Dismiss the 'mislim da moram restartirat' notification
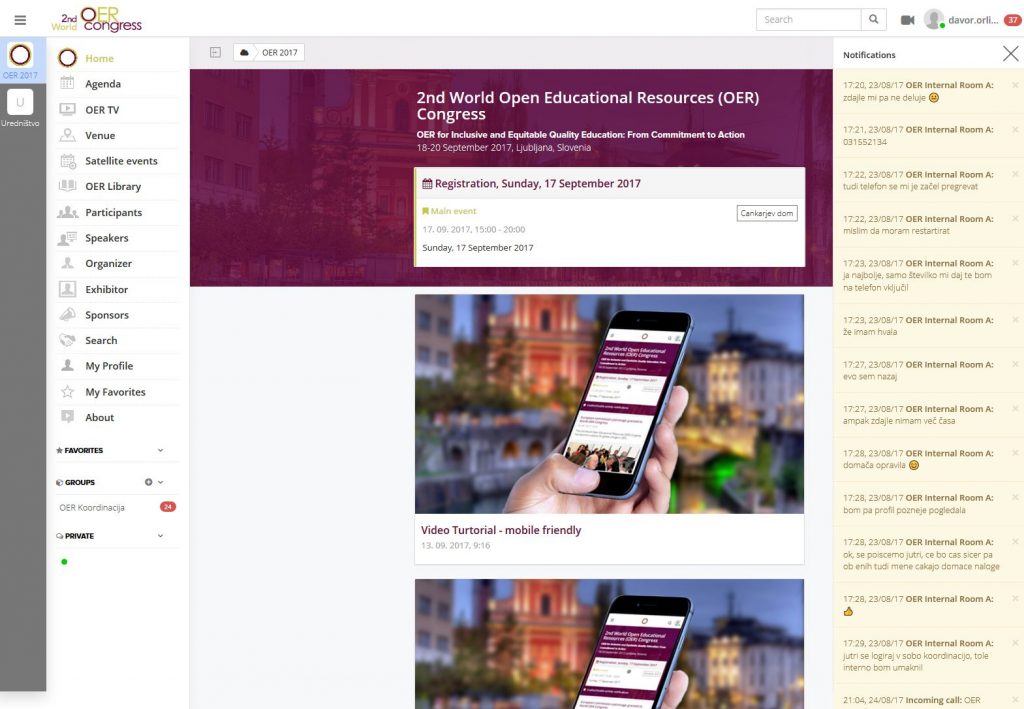Image resolution: width=1024 pixels, height=709 pixels. click(x=1015, y=218)
